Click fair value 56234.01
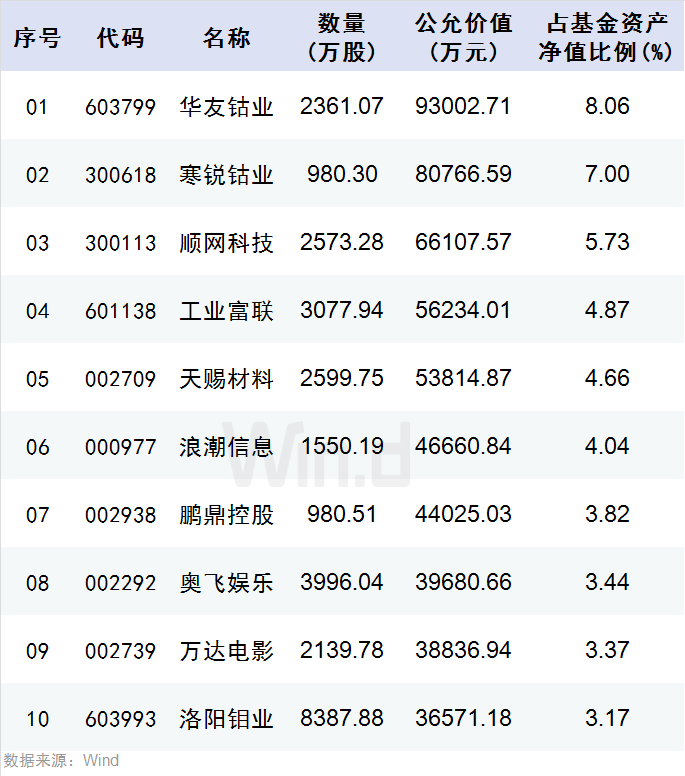 coord(463,310)
